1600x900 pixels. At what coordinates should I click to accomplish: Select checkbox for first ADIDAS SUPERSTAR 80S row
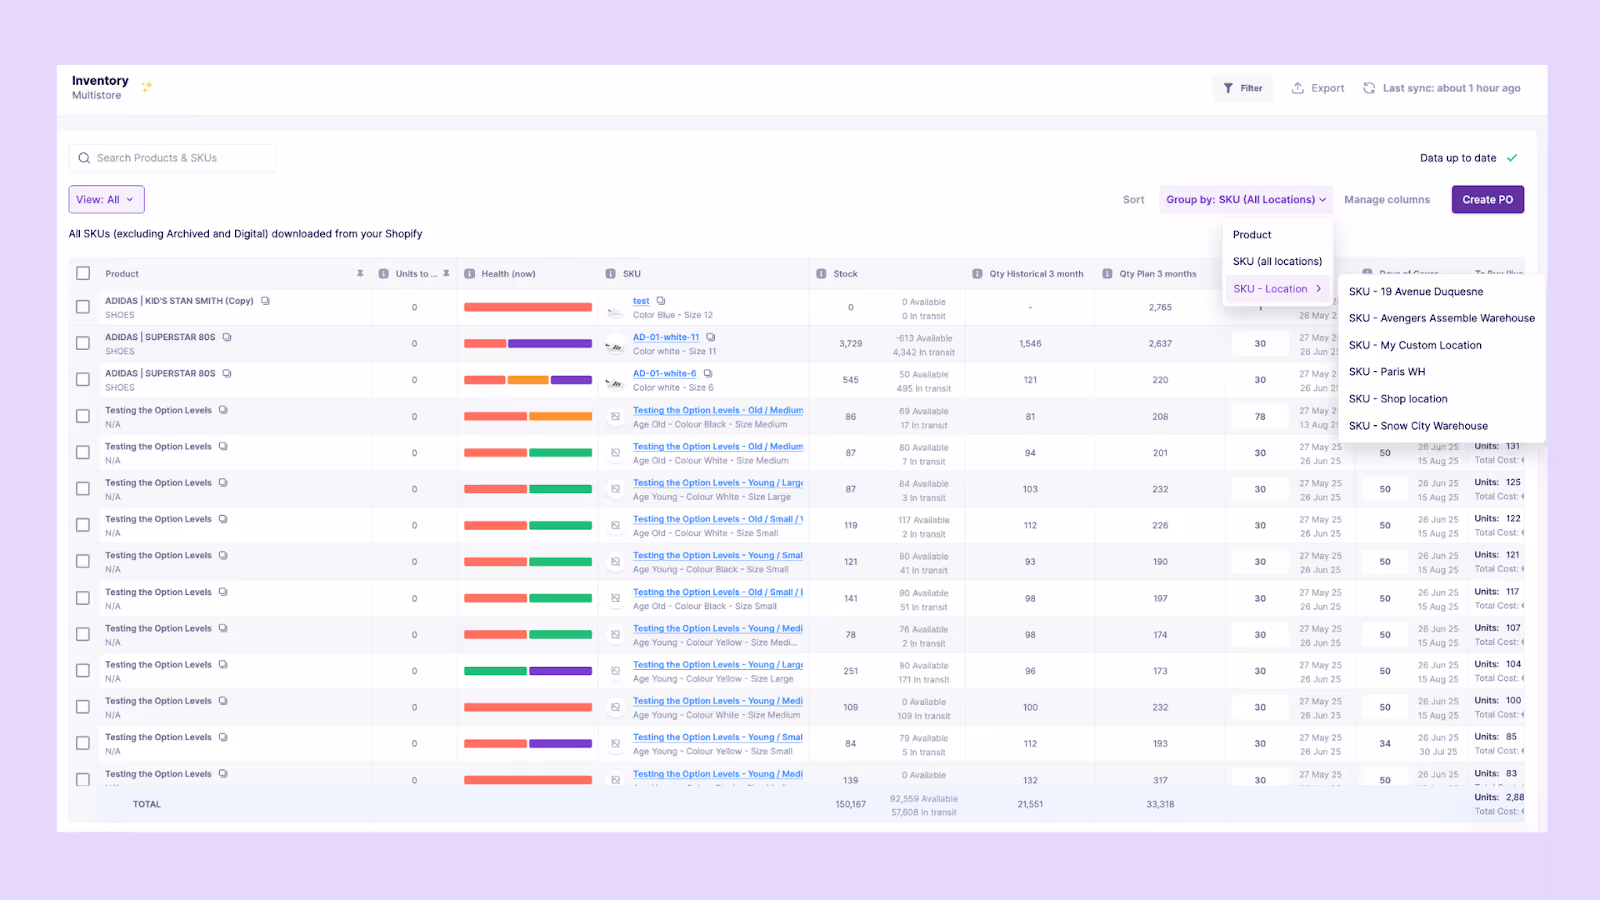coord(83,343)
